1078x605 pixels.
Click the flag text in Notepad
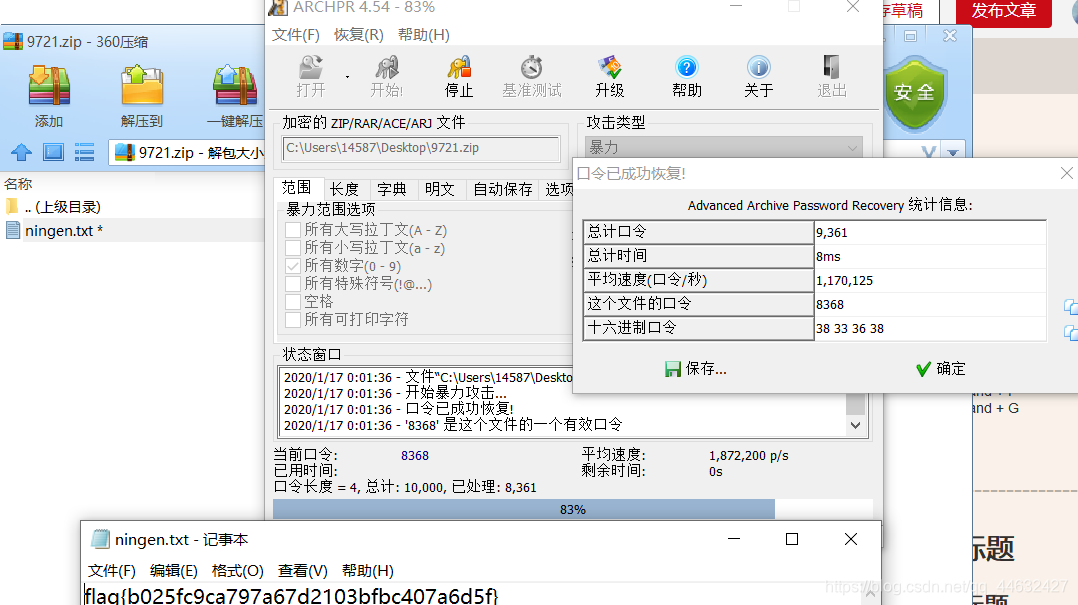coord(292,595)
